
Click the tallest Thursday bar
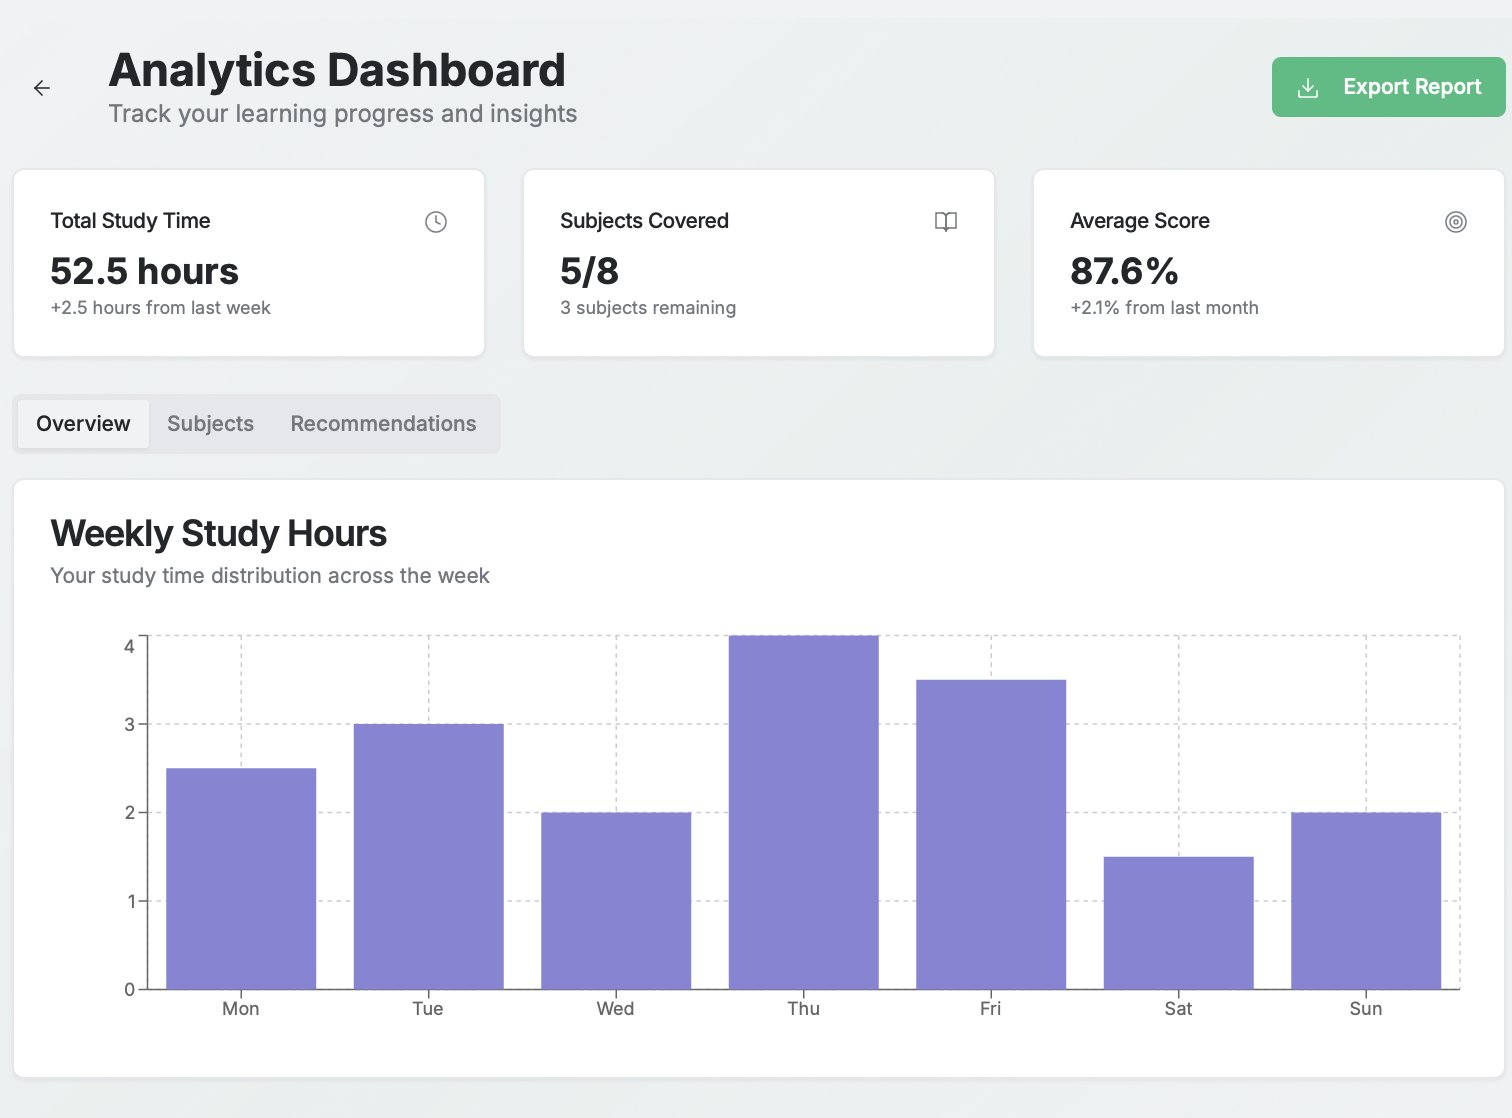click(803, 812)
